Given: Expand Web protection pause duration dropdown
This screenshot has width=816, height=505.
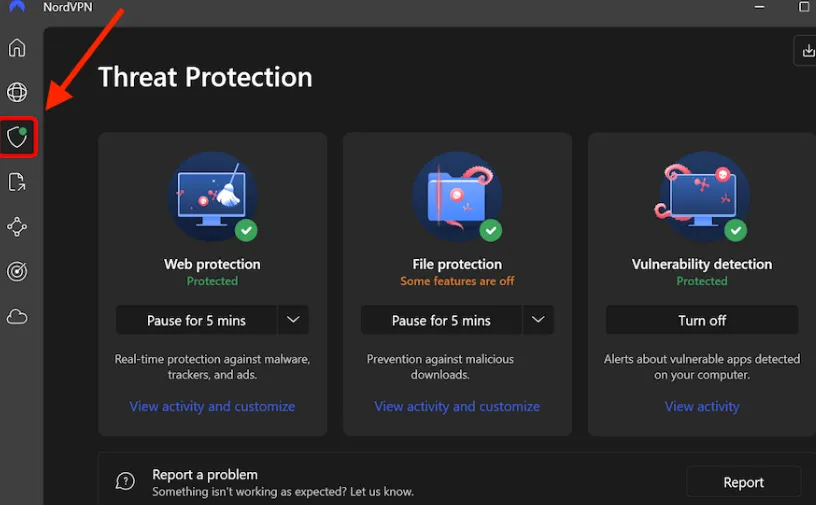Looking at the screenshot, I should click(293, 320).
